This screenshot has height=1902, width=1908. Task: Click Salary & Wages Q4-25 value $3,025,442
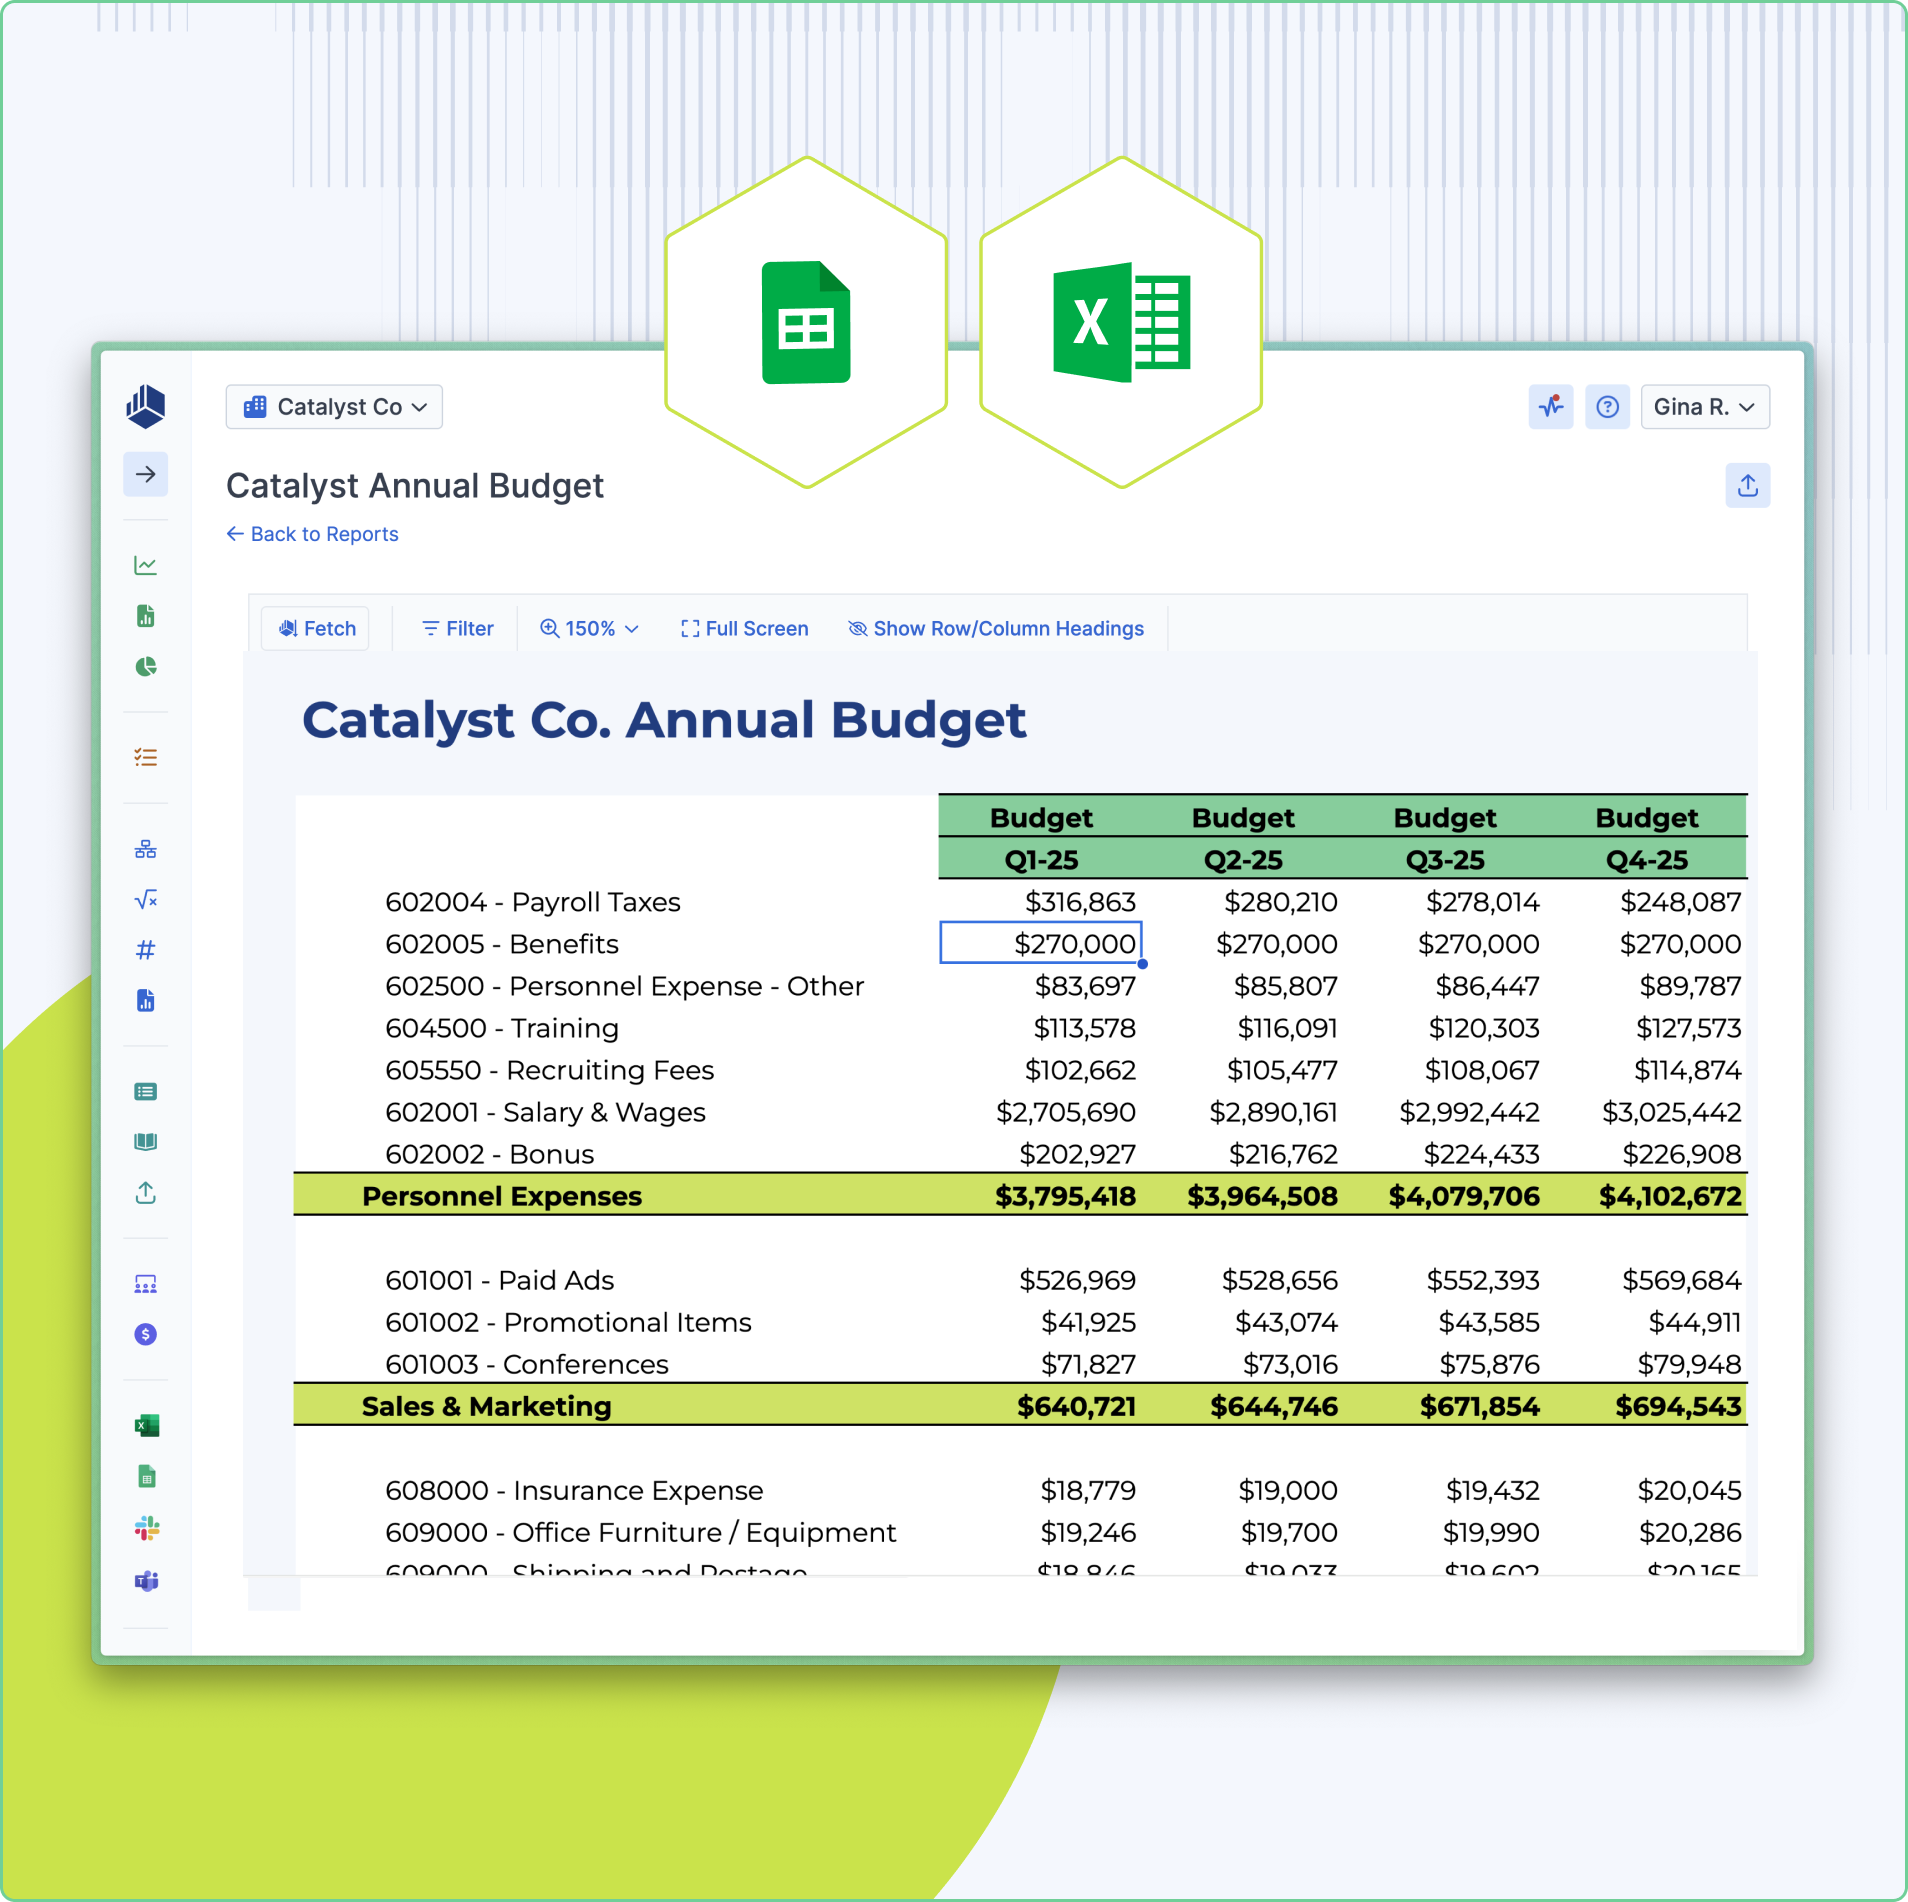(x=1671, y=1112)
